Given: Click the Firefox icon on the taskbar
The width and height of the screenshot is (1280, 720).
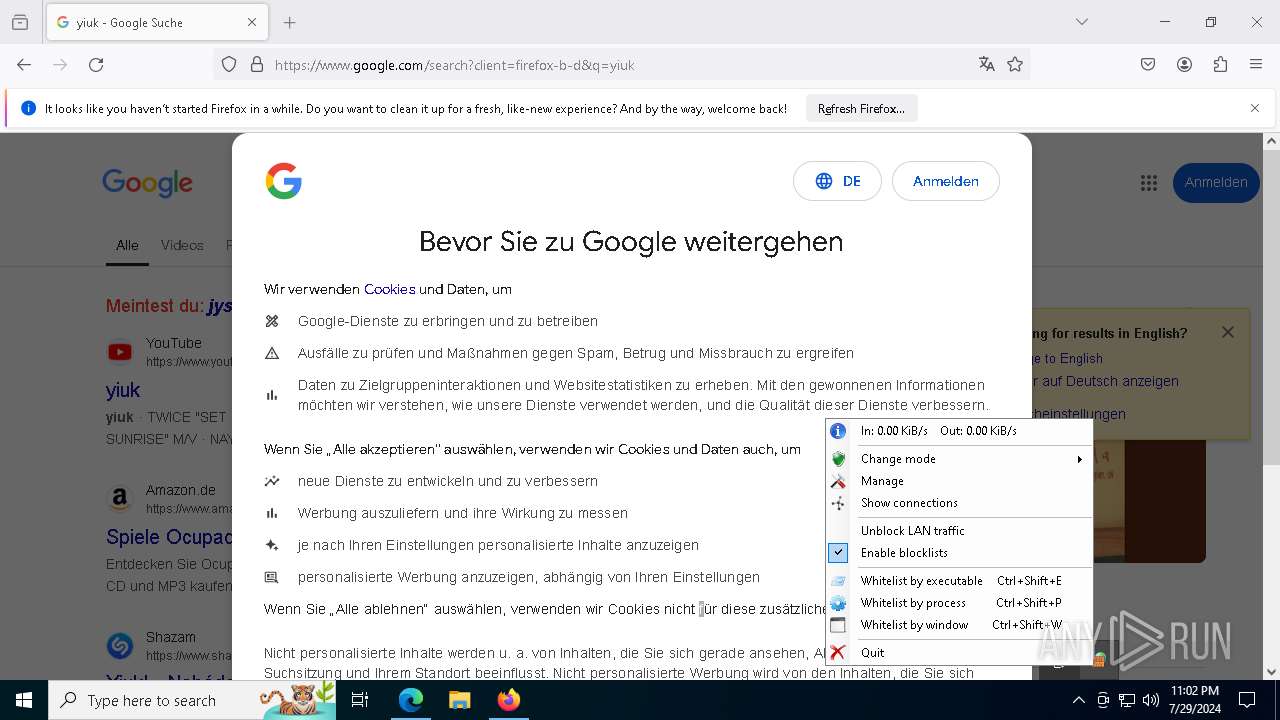Looking at the screenshot, I should (508, 700).
